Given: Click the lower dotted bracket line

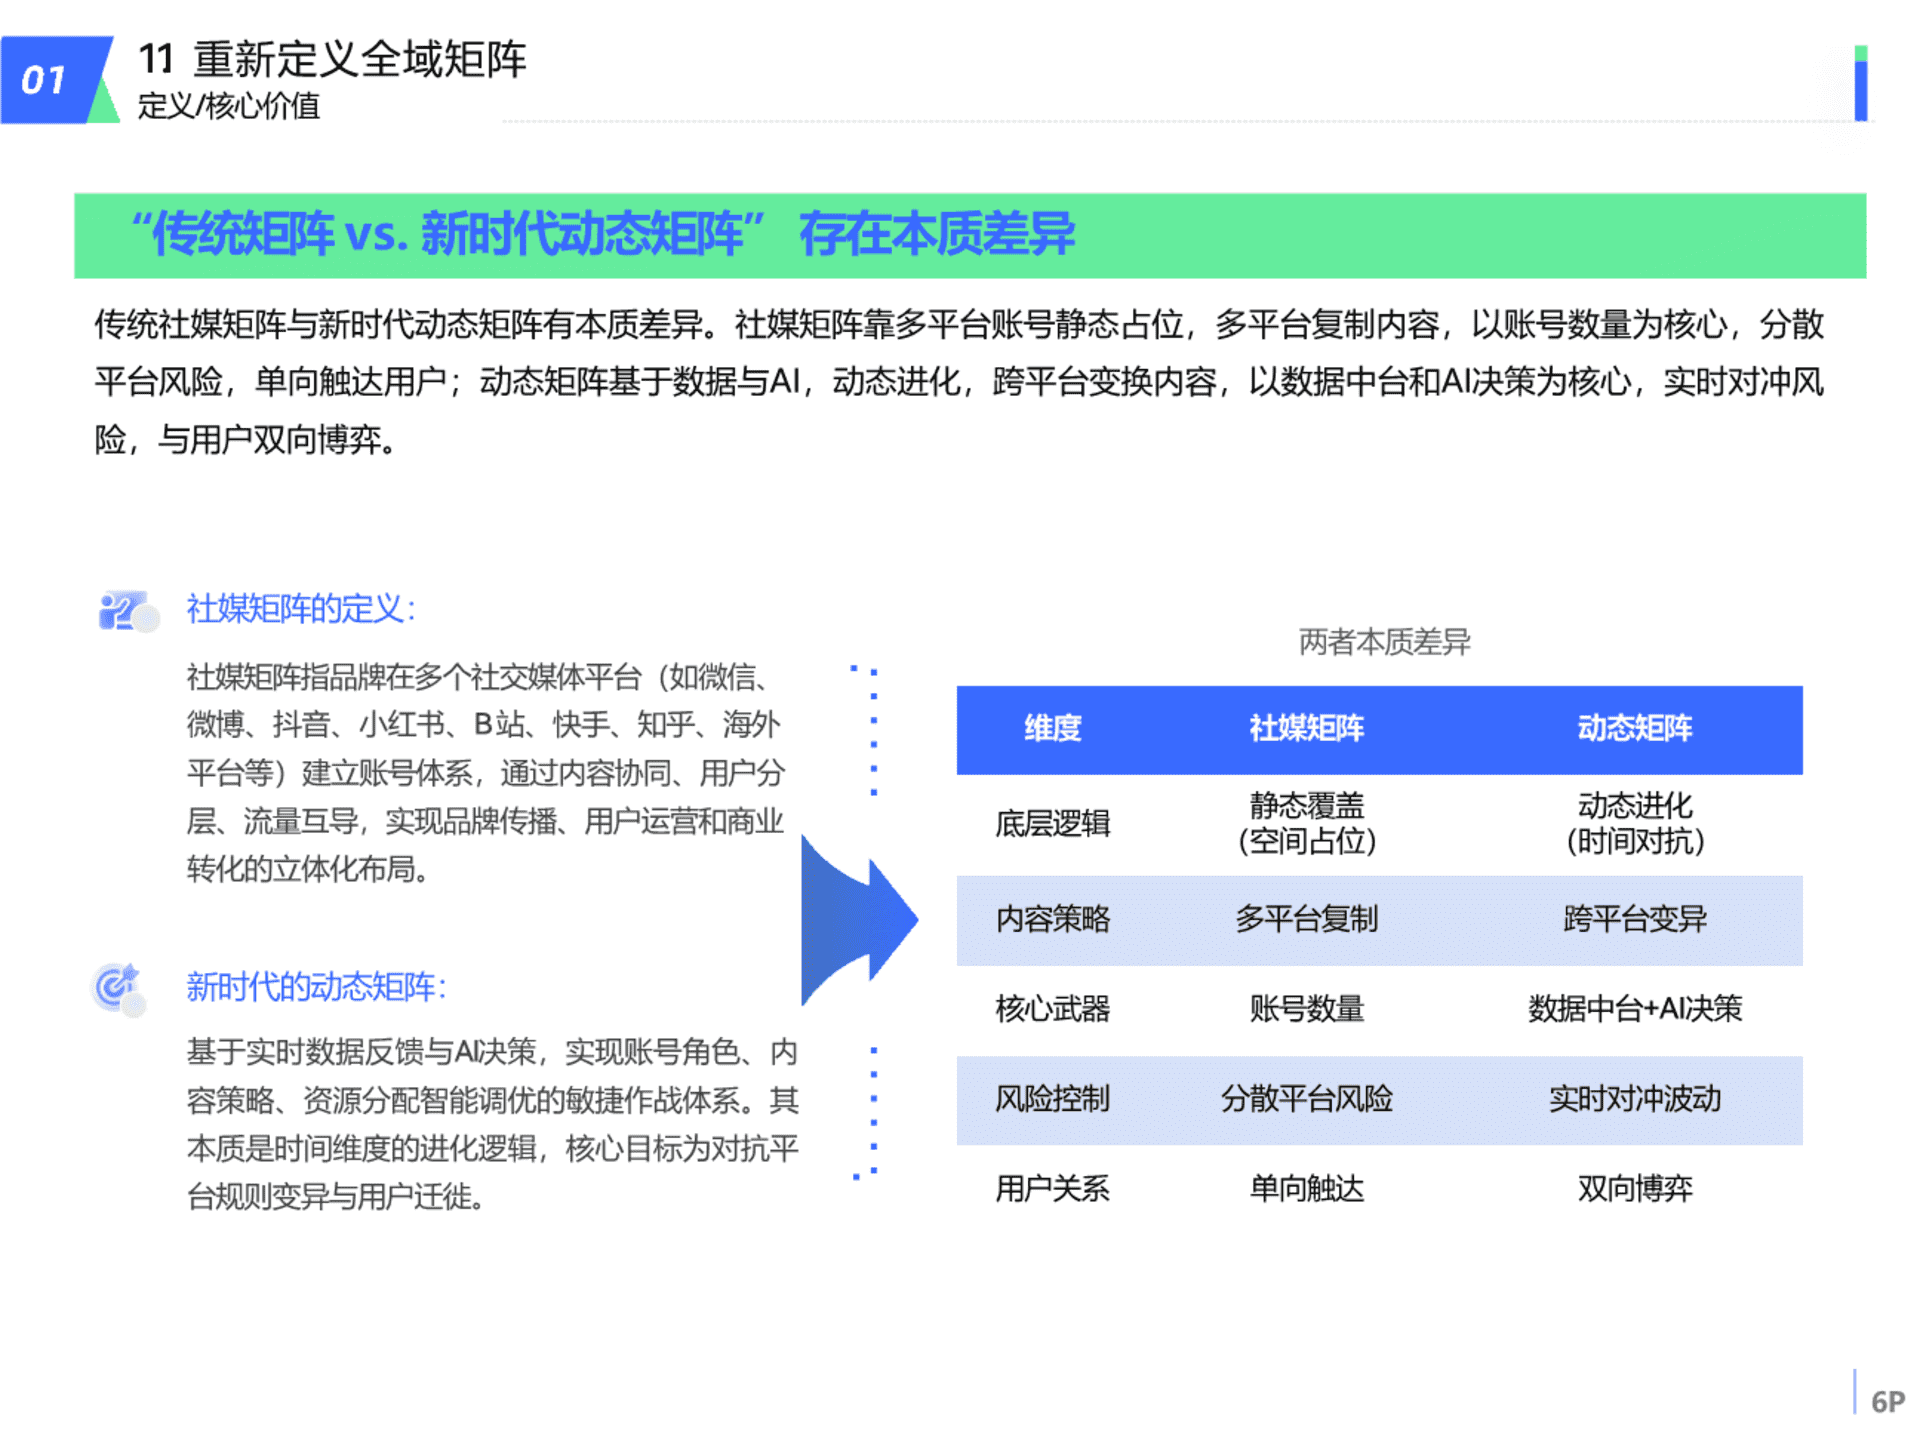Looking at the screenshot, I should click(x=873, y=1112).
